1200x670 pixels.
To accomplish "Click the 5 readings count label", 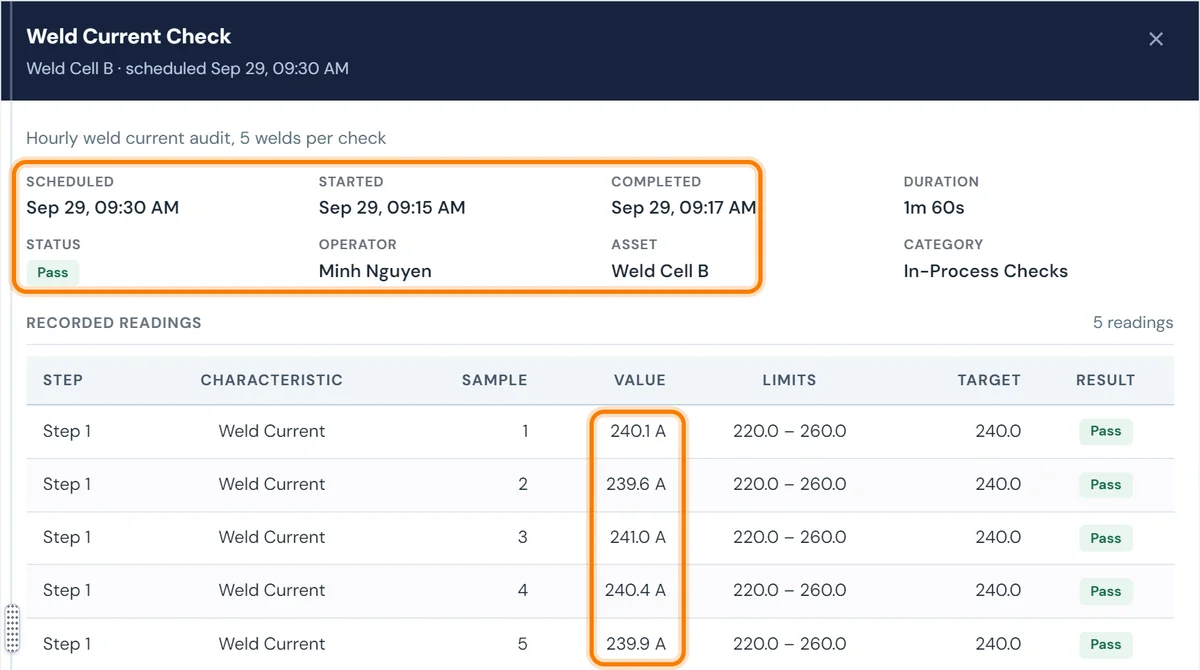I will [1133, 323].
